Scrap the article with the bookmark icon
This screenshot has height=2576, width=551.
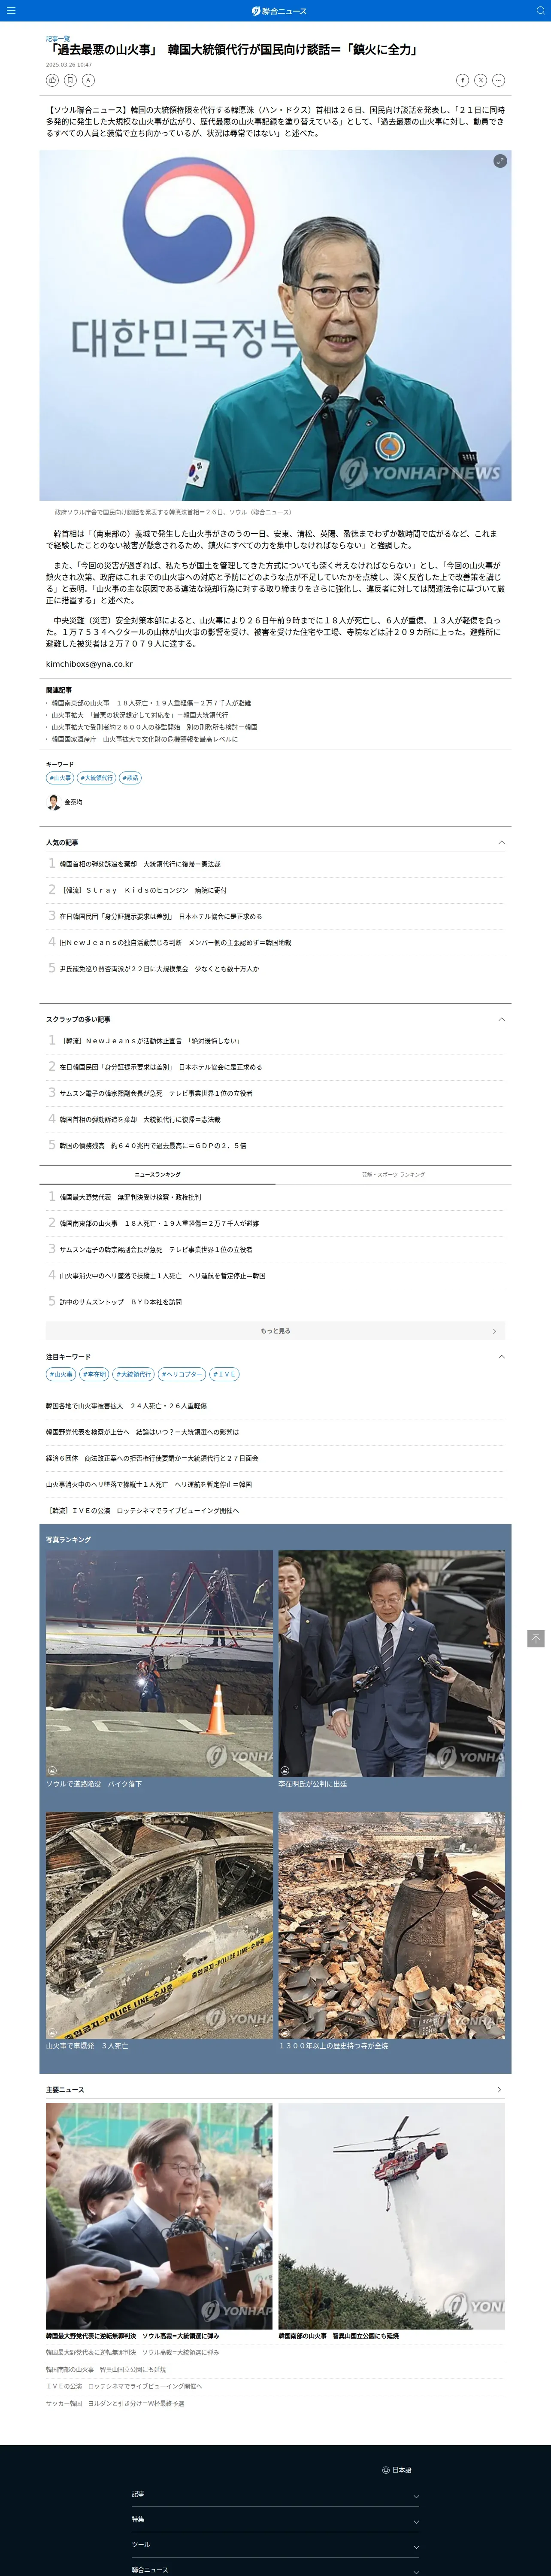point(70,80)
